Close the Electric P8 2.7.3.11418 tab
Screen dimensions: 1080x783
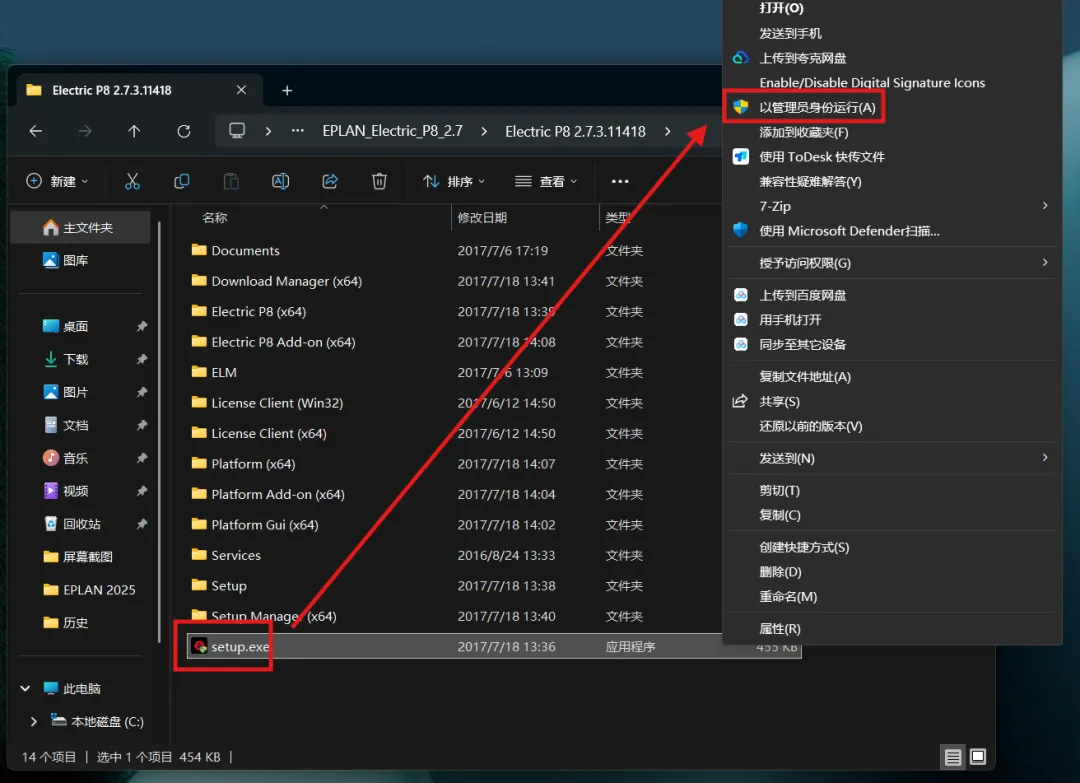(241, 90)
